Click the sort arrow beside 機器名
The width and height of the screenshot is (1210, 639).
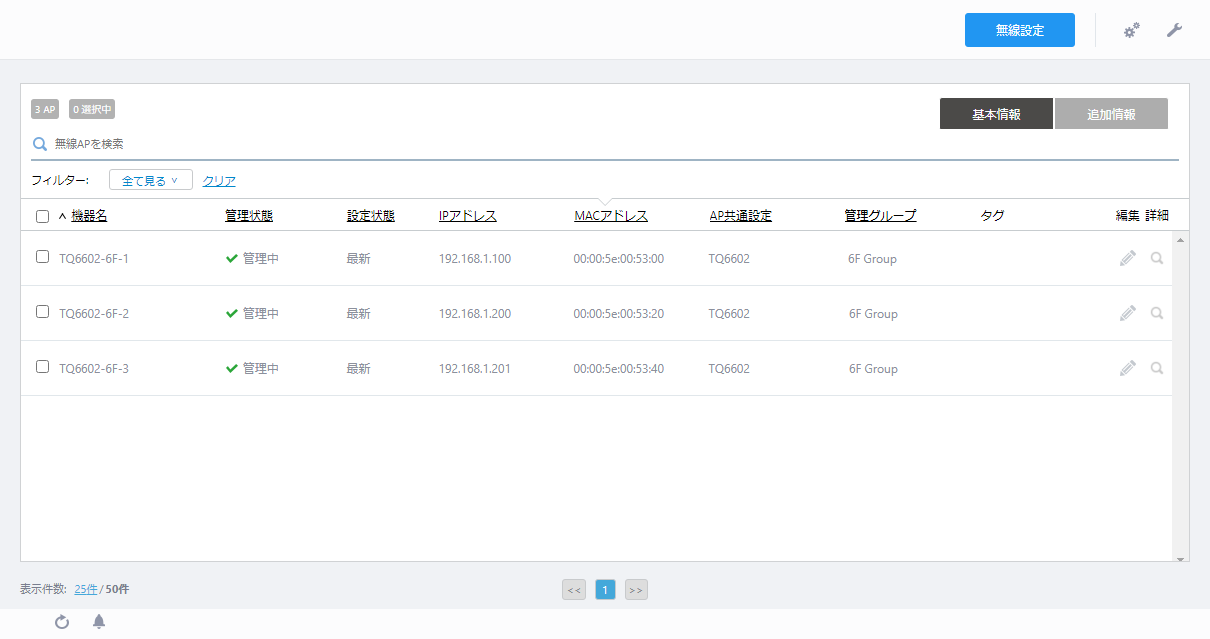[x=62, y=216]
